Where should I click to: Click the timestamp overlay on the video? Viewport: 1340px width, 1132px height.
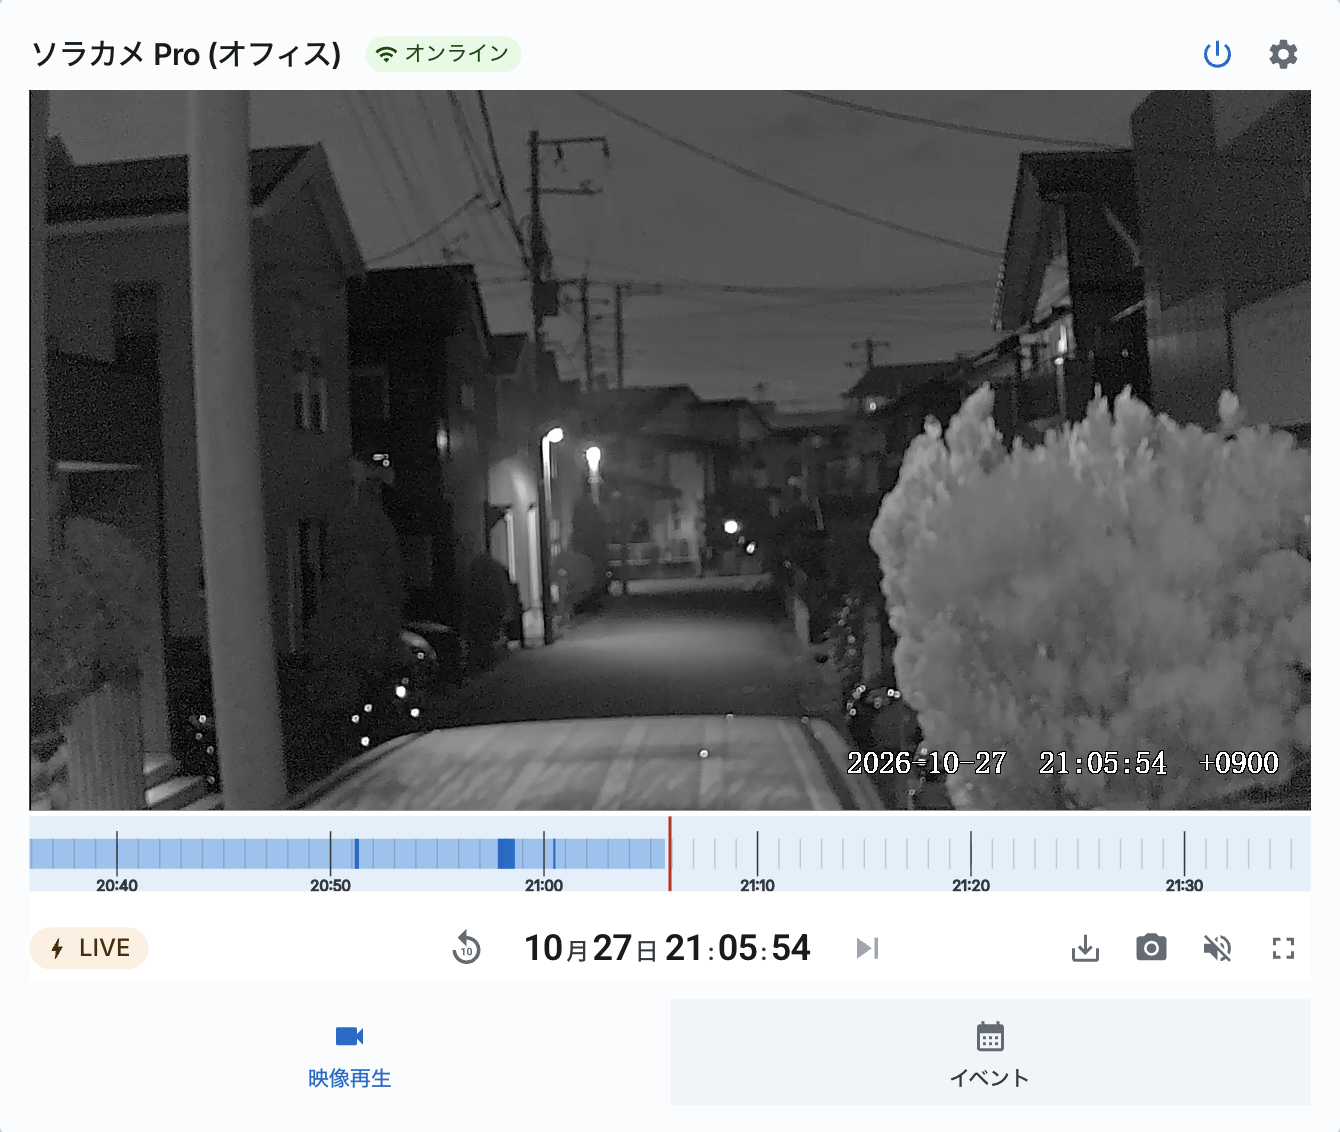(1063, 763)
